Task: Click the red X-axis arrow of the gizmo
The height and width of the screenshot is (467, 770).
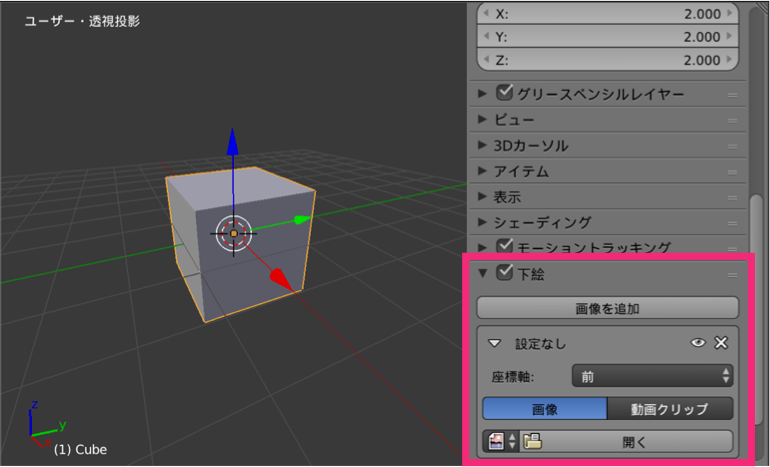Action: click(284, 280)
